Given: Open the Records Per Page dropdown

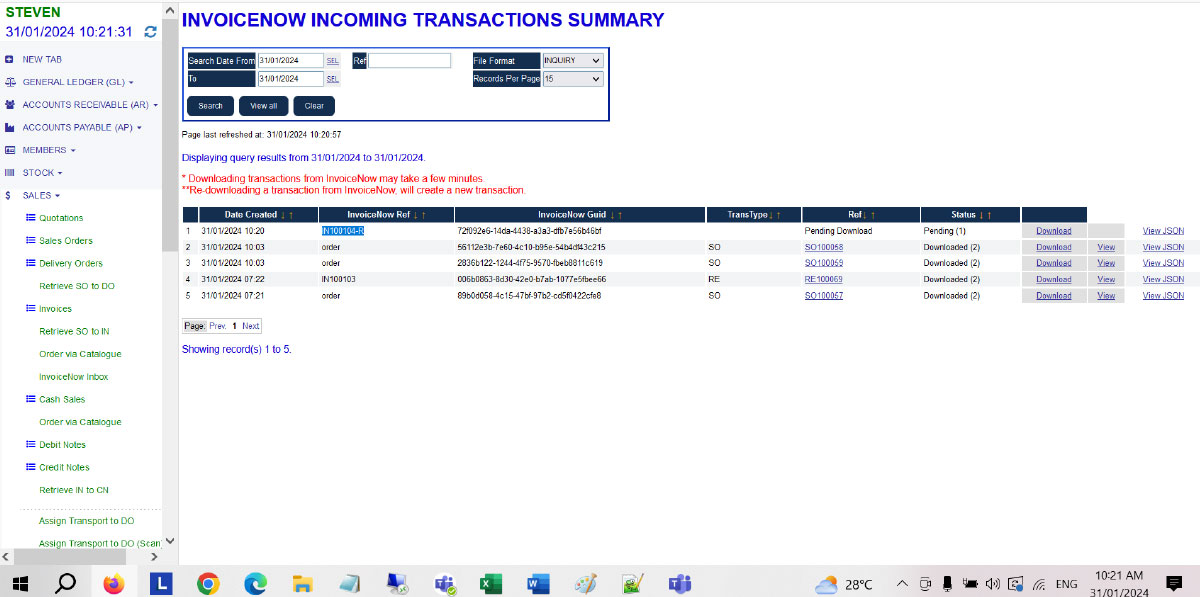Looking at the screenshot, I should 572,78.
